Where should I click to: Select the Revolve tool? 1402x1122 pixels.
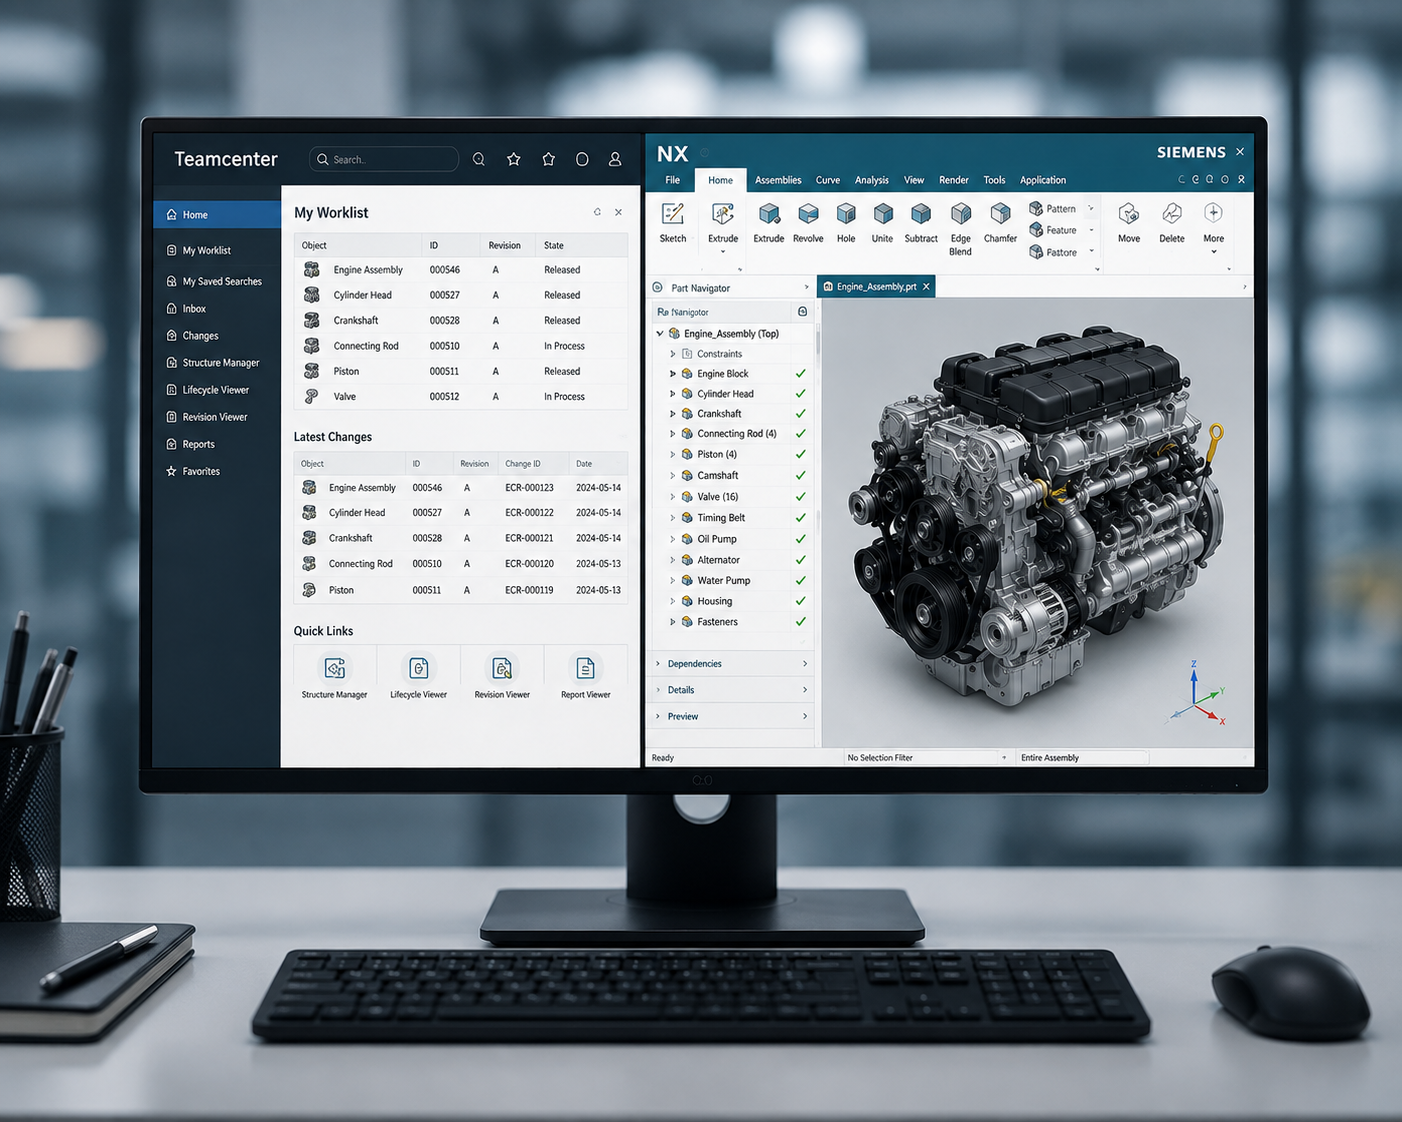[808, 223]
